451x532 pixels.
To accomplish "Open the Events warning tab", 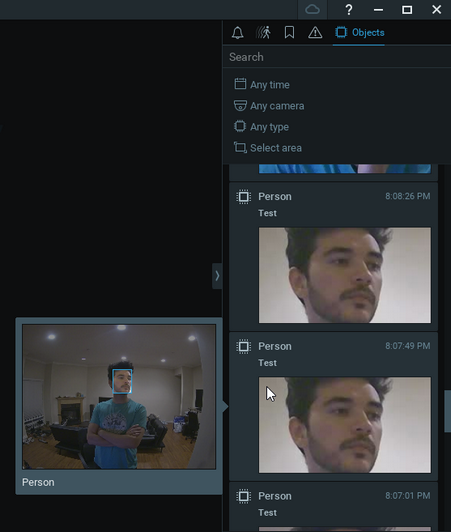I will [315, 33].
